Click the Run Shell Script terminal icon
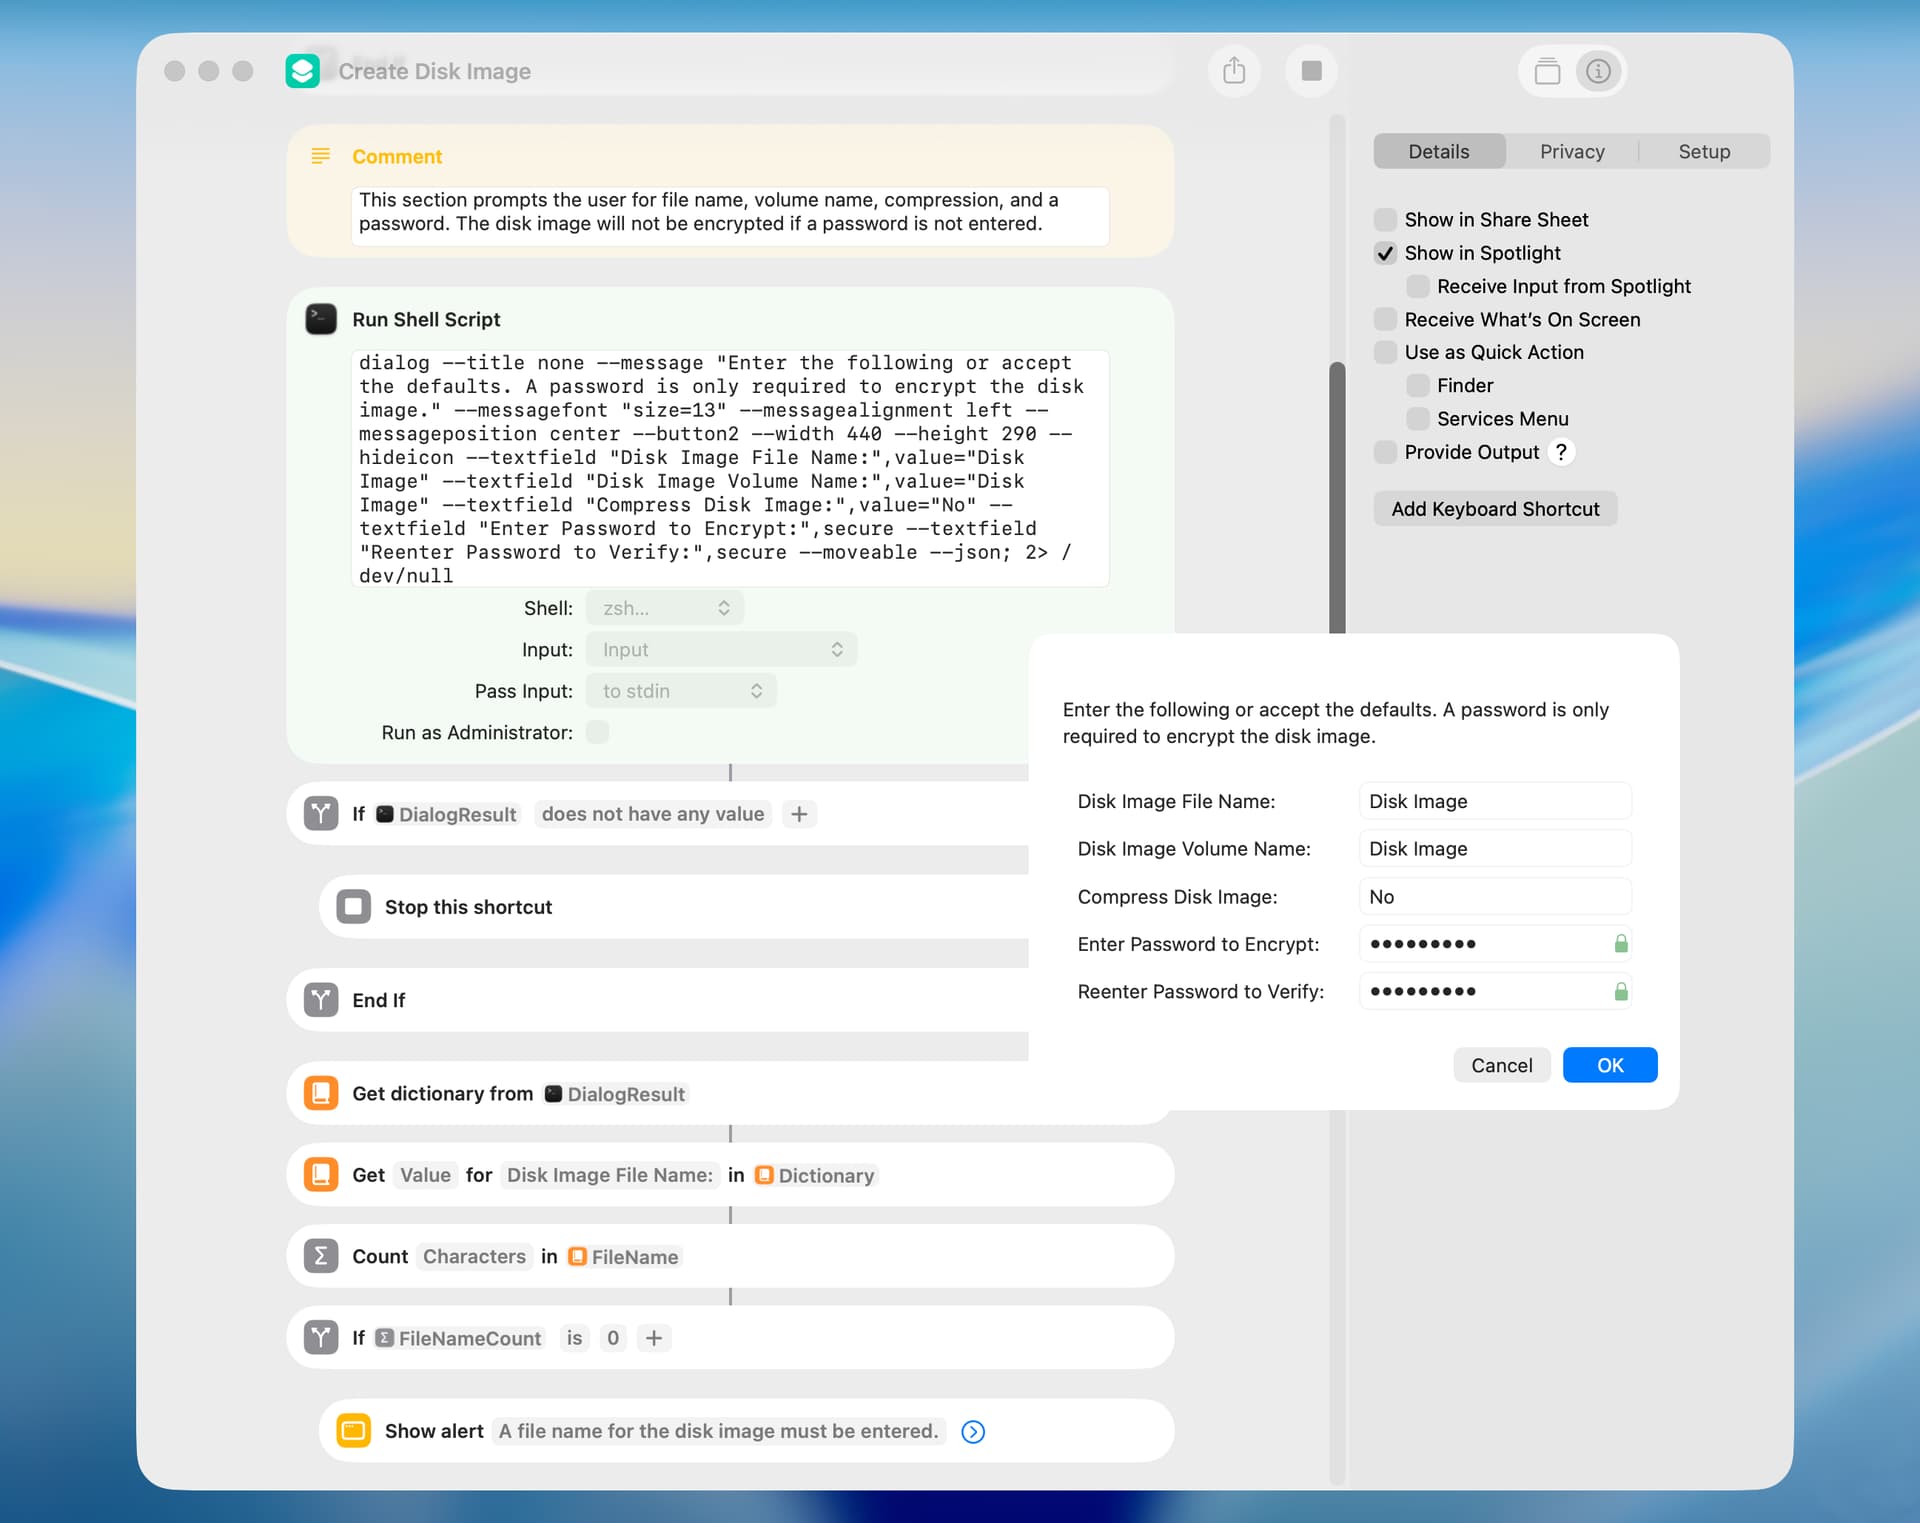 click(321, 319)
